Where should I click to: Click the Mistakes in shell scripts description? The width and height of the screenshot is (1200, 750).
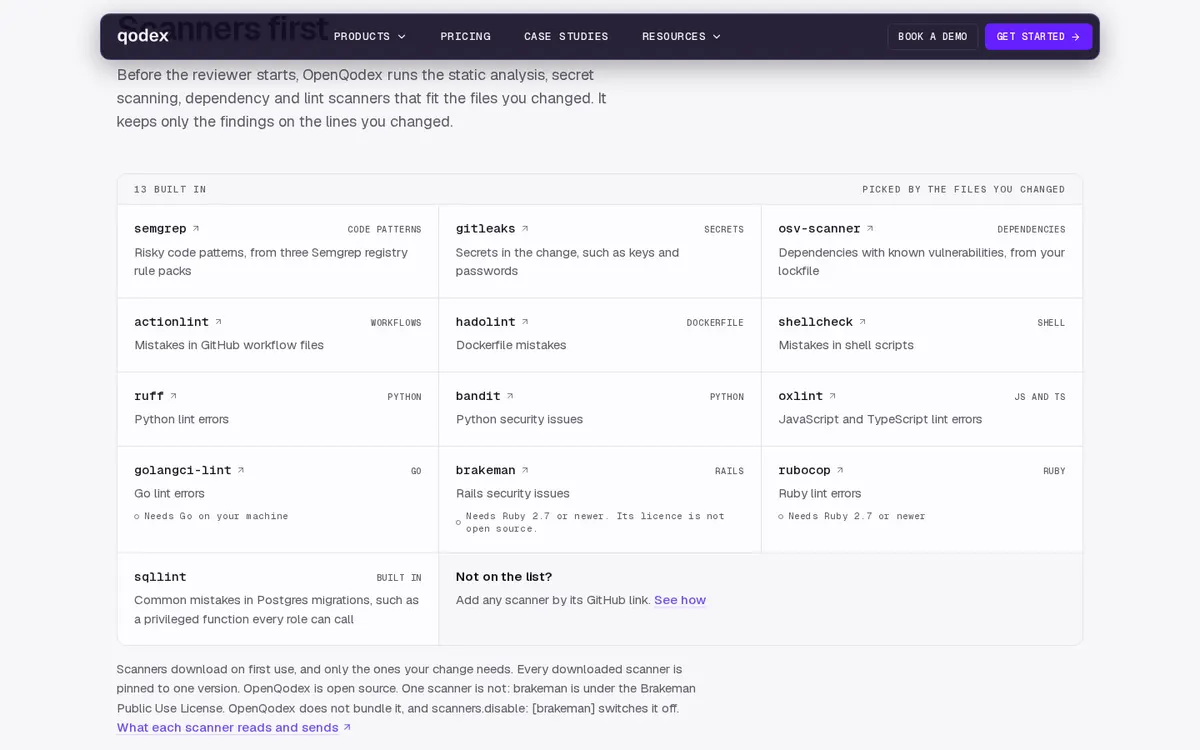coord(846,345)
